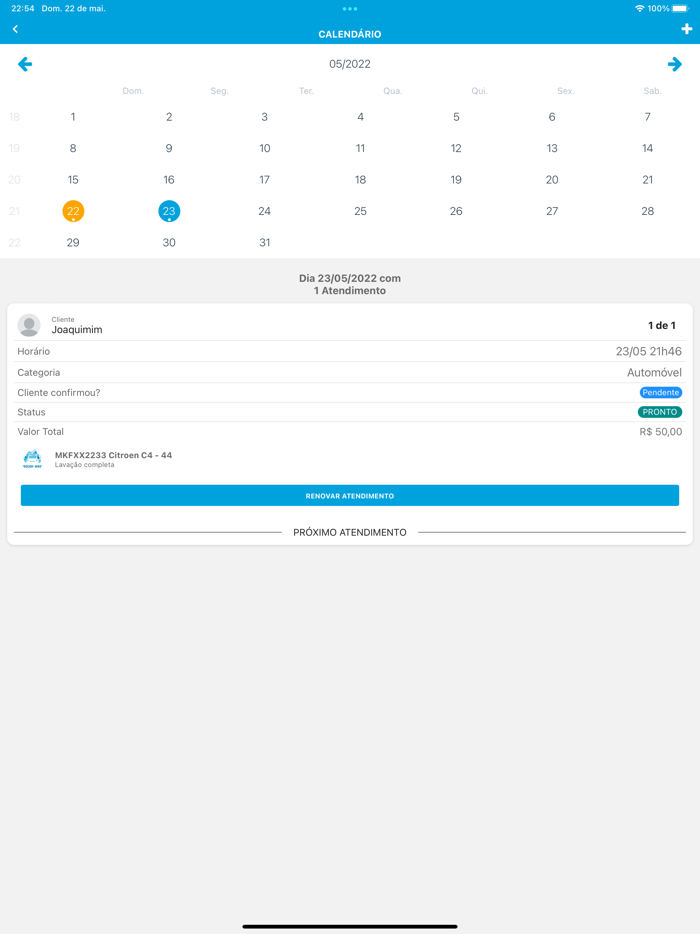700x934 pixels.
Task: Select date 23 highlighted blue
Action: [x=169, y=211]
